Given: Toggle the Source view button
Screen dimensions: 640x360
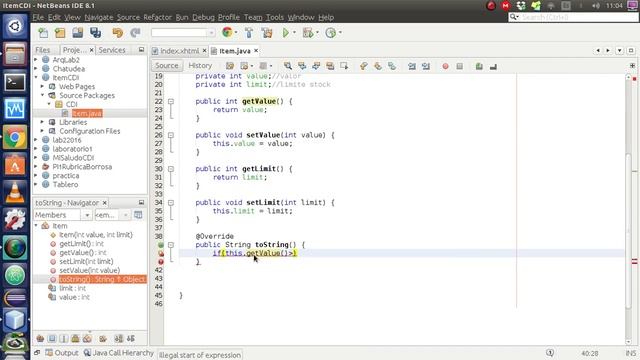Looking at the screenshot, I should click(167, 66).
